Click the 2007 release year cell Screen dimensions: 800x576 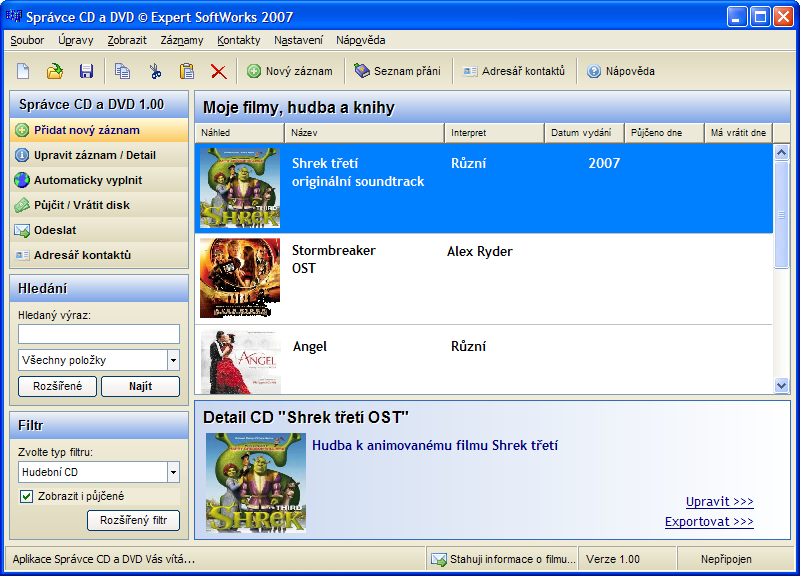click(x=604, y=163)
